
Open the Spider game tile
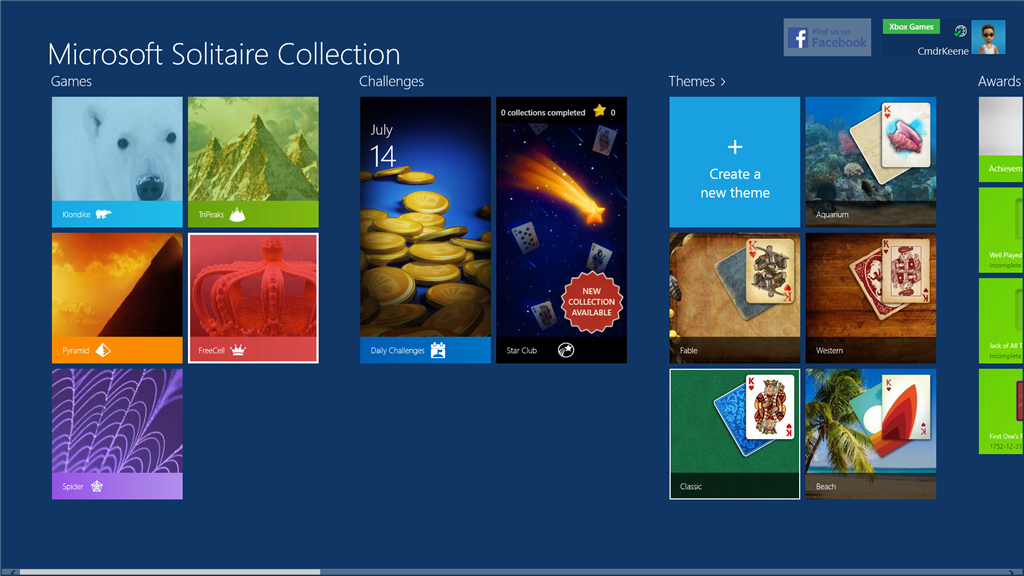pos(117,434)
